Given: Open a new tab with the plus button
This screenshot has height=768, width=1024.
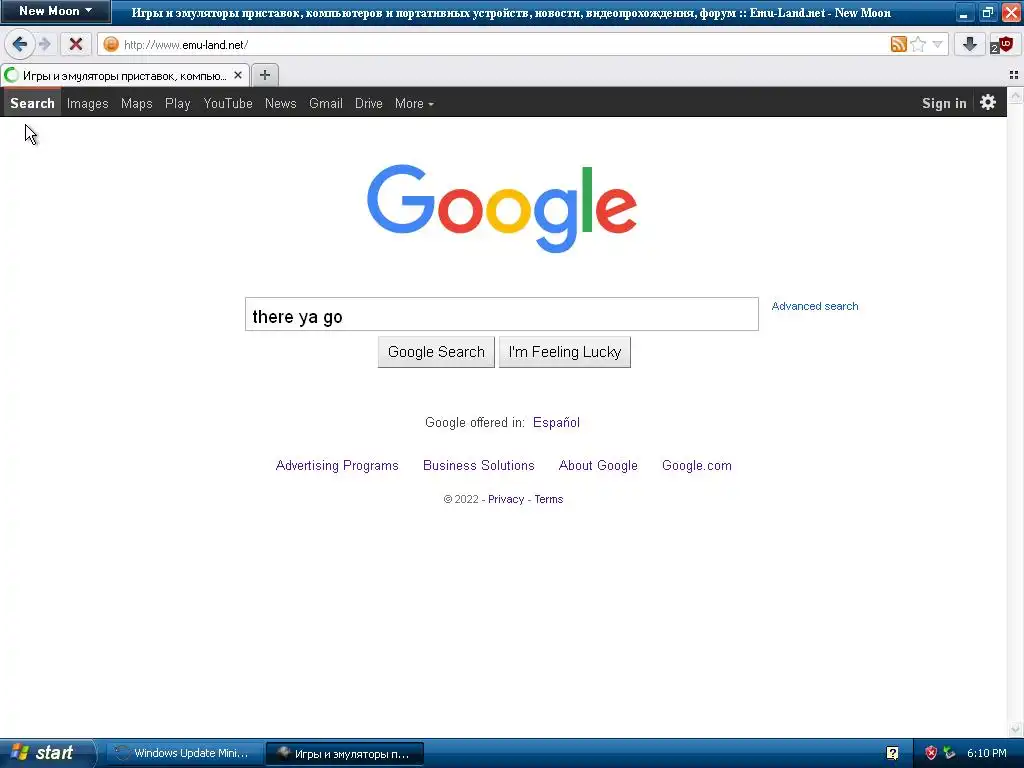Looking at the screenshot, I should click(x=264, y=75).
